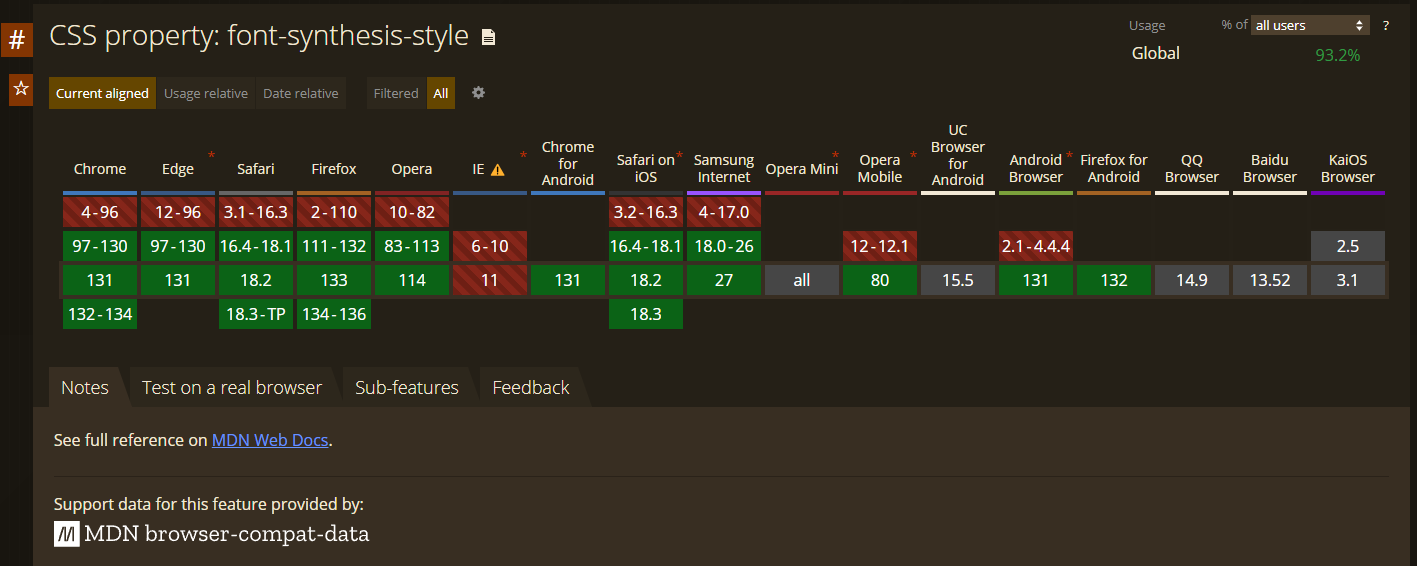Select Chrome 4-96 unsupported cell
Viewport: 1417px width, 566px height.
(100, 212)
